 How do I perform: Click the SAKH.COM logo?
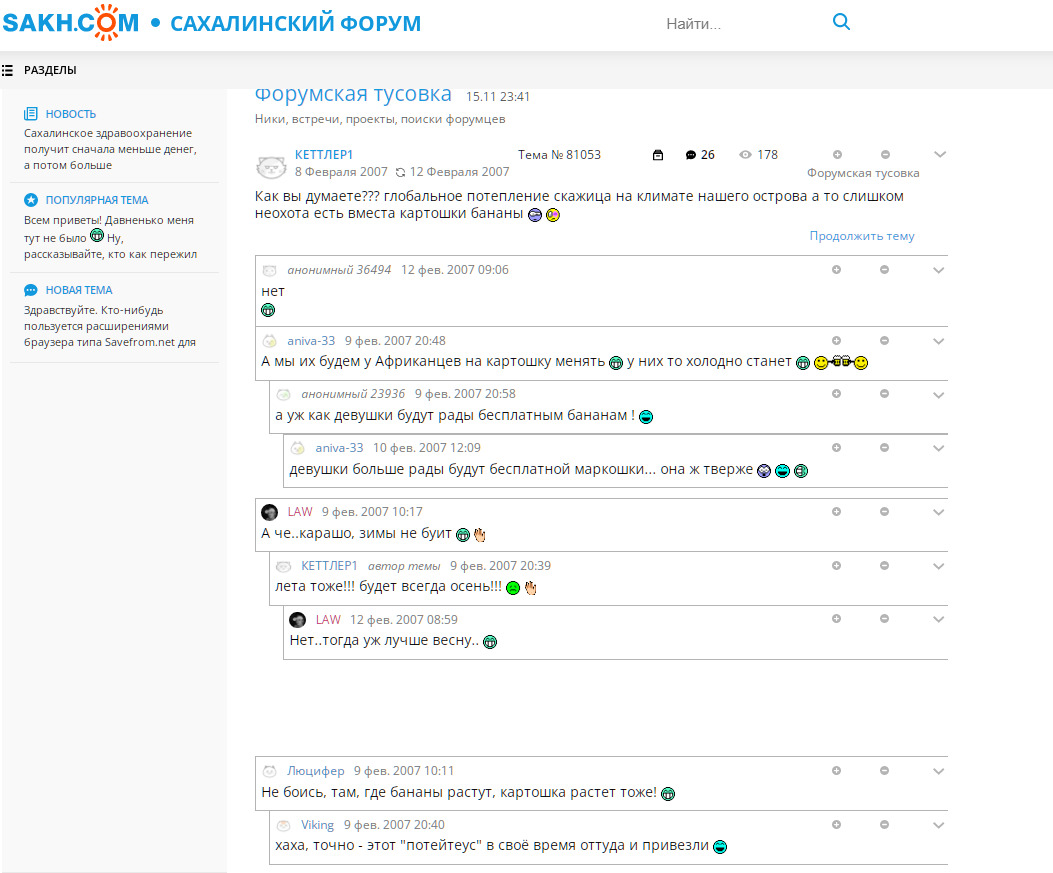pos(71,22)
